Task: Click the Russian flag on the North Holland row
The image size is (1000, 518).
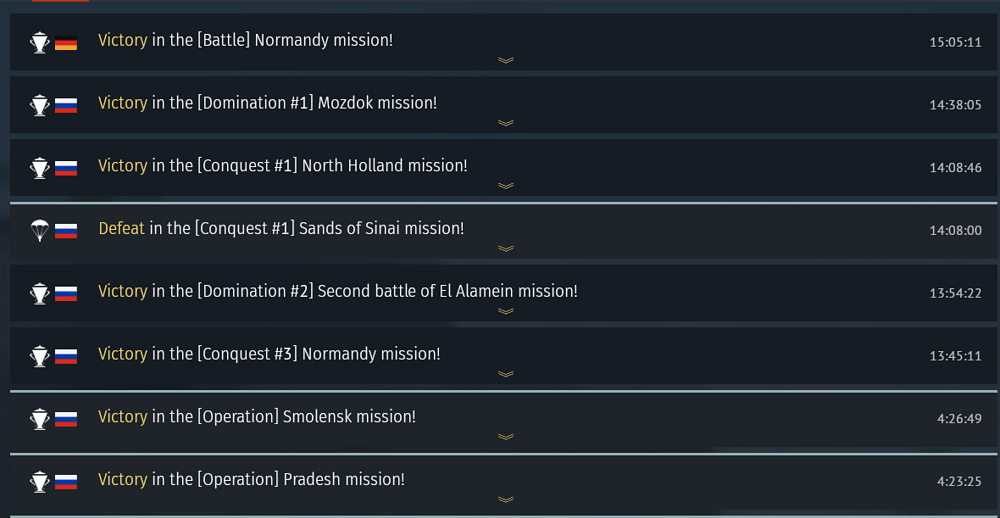Action: tap(66, 168)
